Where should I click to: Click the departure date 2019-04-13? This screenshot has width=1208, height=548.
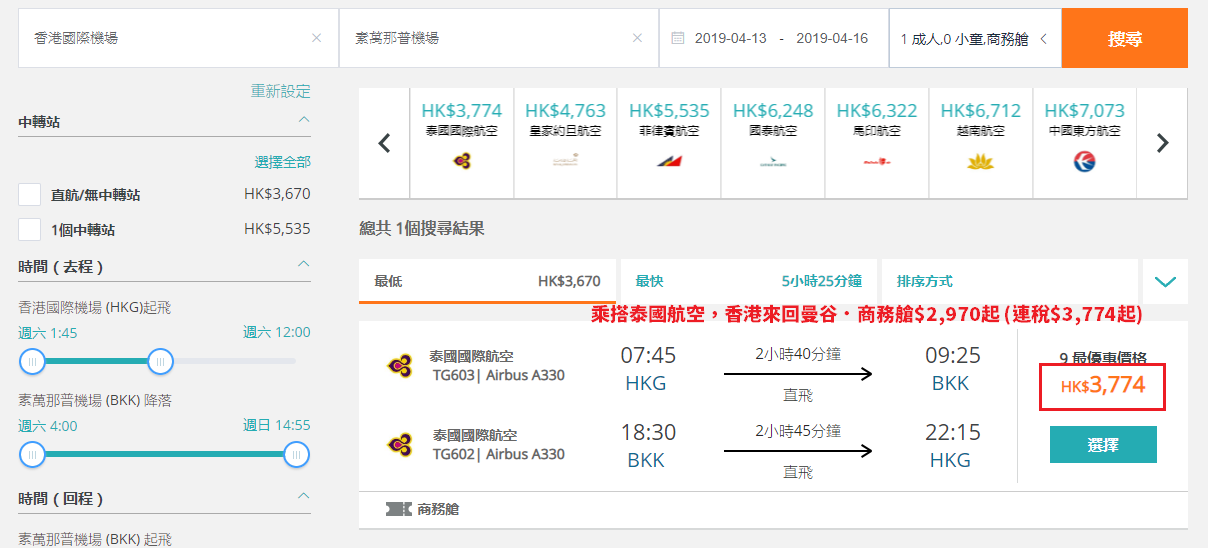click(730, 38)
